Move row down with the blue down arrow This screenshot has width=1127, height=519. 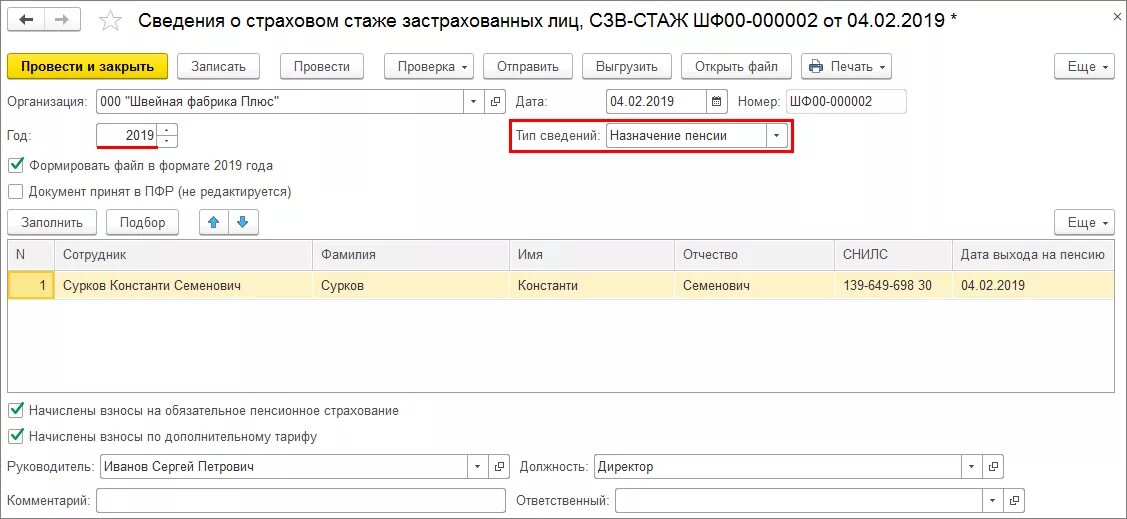[x=243, y=223]
